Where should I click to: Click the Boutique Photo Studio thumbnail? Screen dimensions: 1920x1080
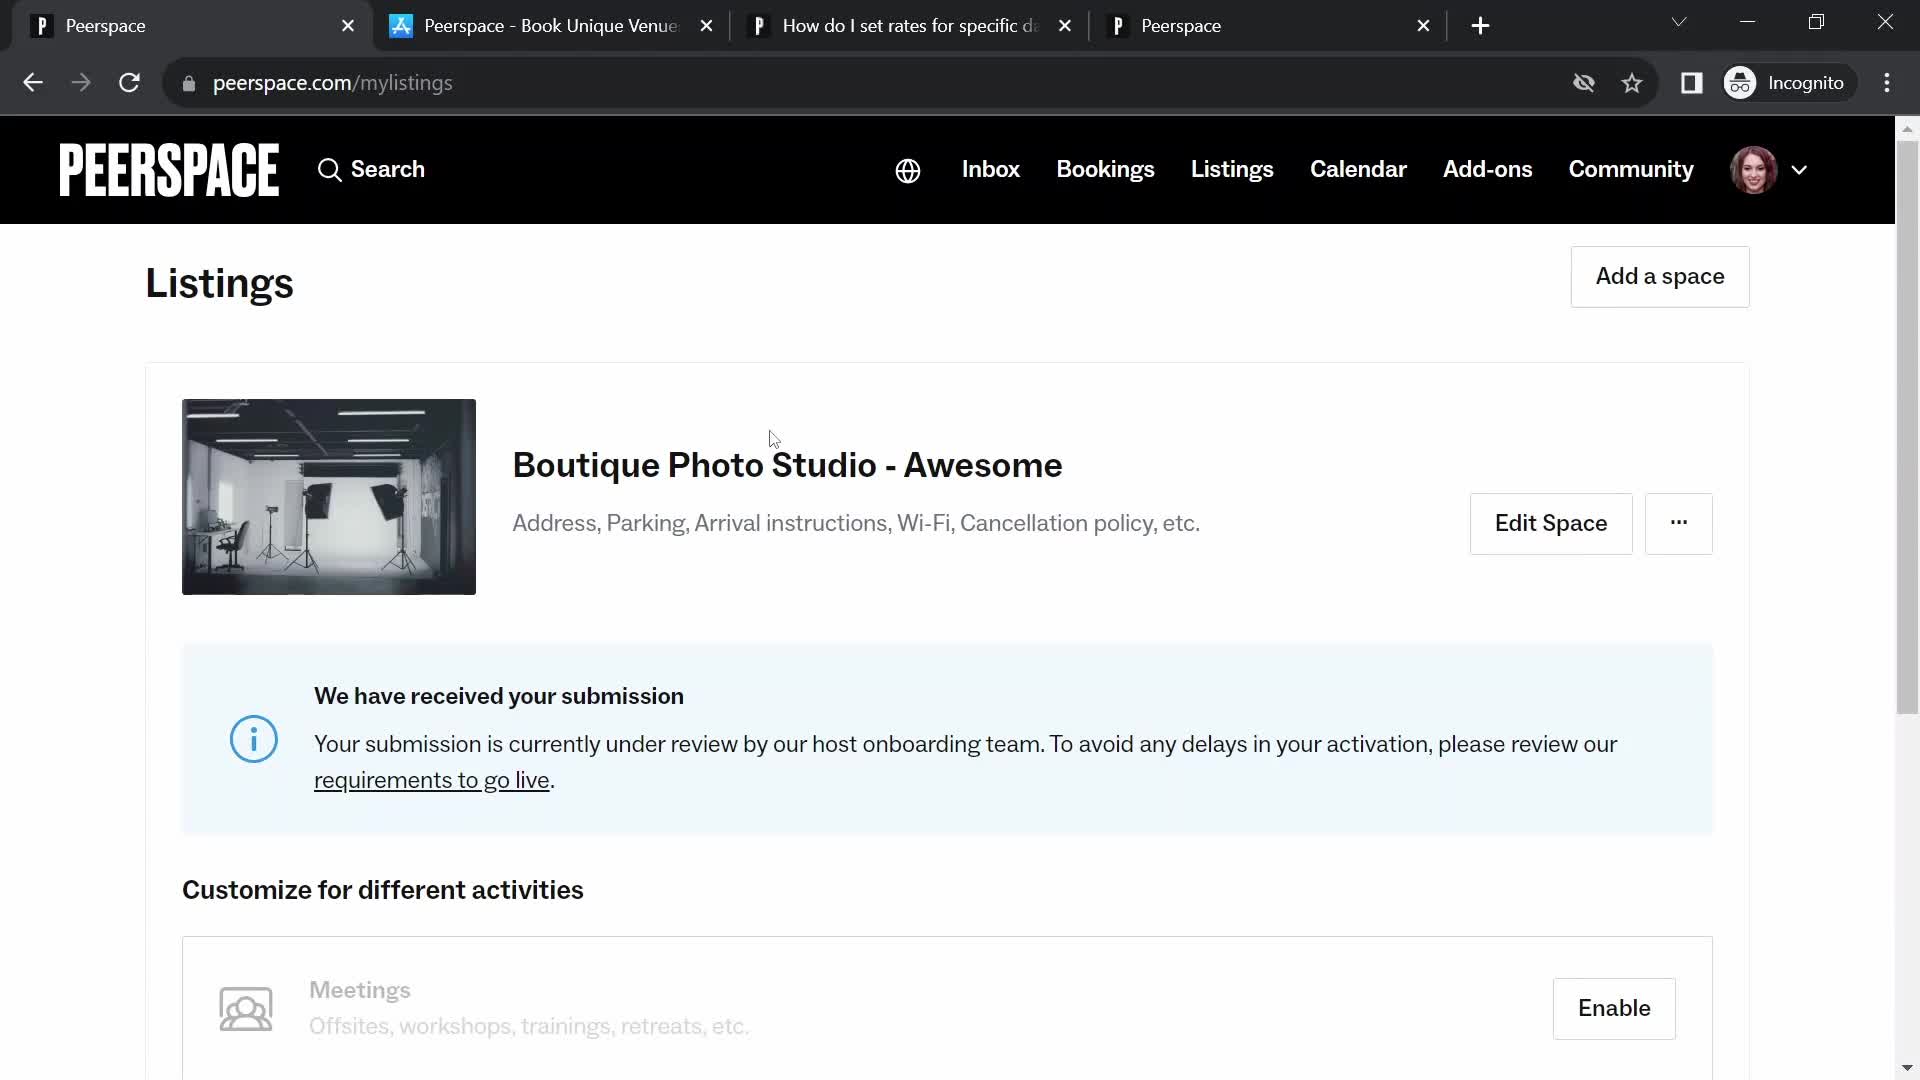[330, 496]
